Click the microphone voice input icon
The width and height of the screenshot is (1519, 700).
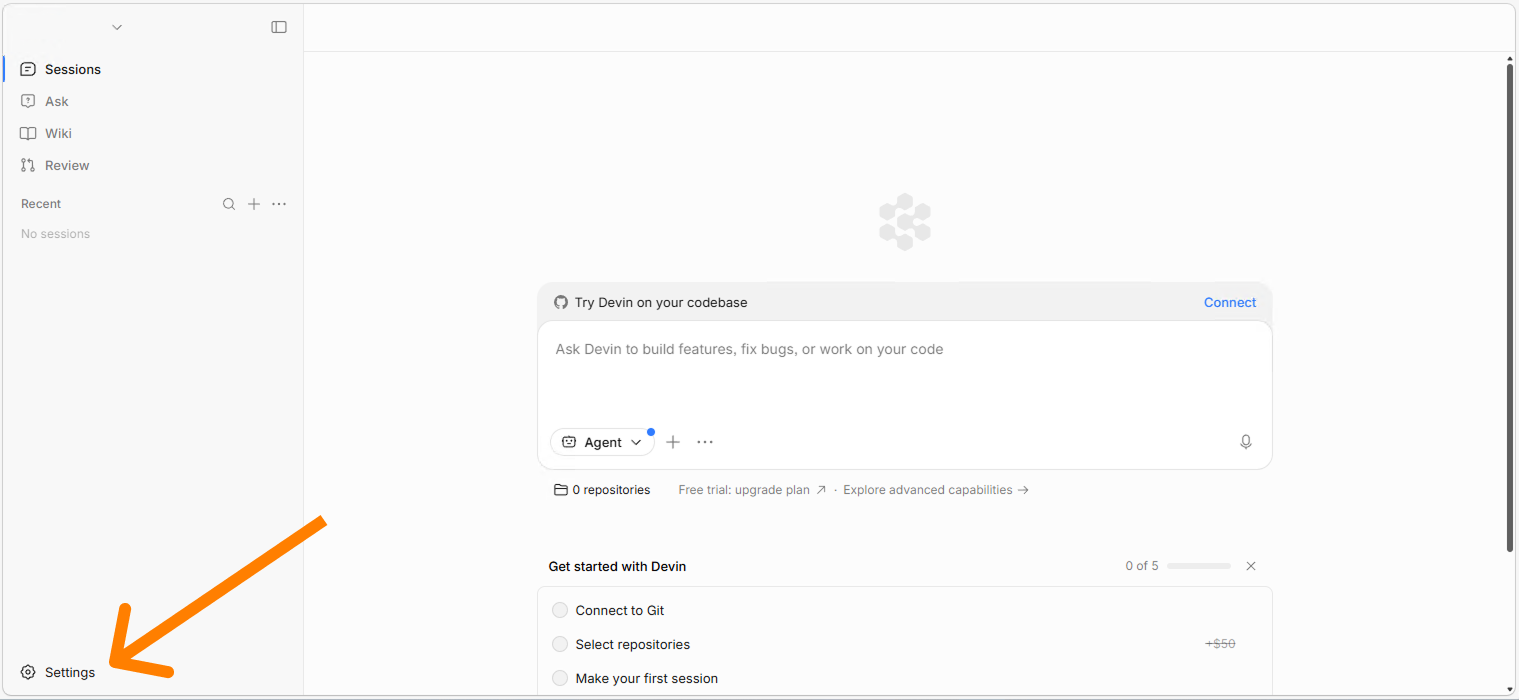[x=1245, y=442]
